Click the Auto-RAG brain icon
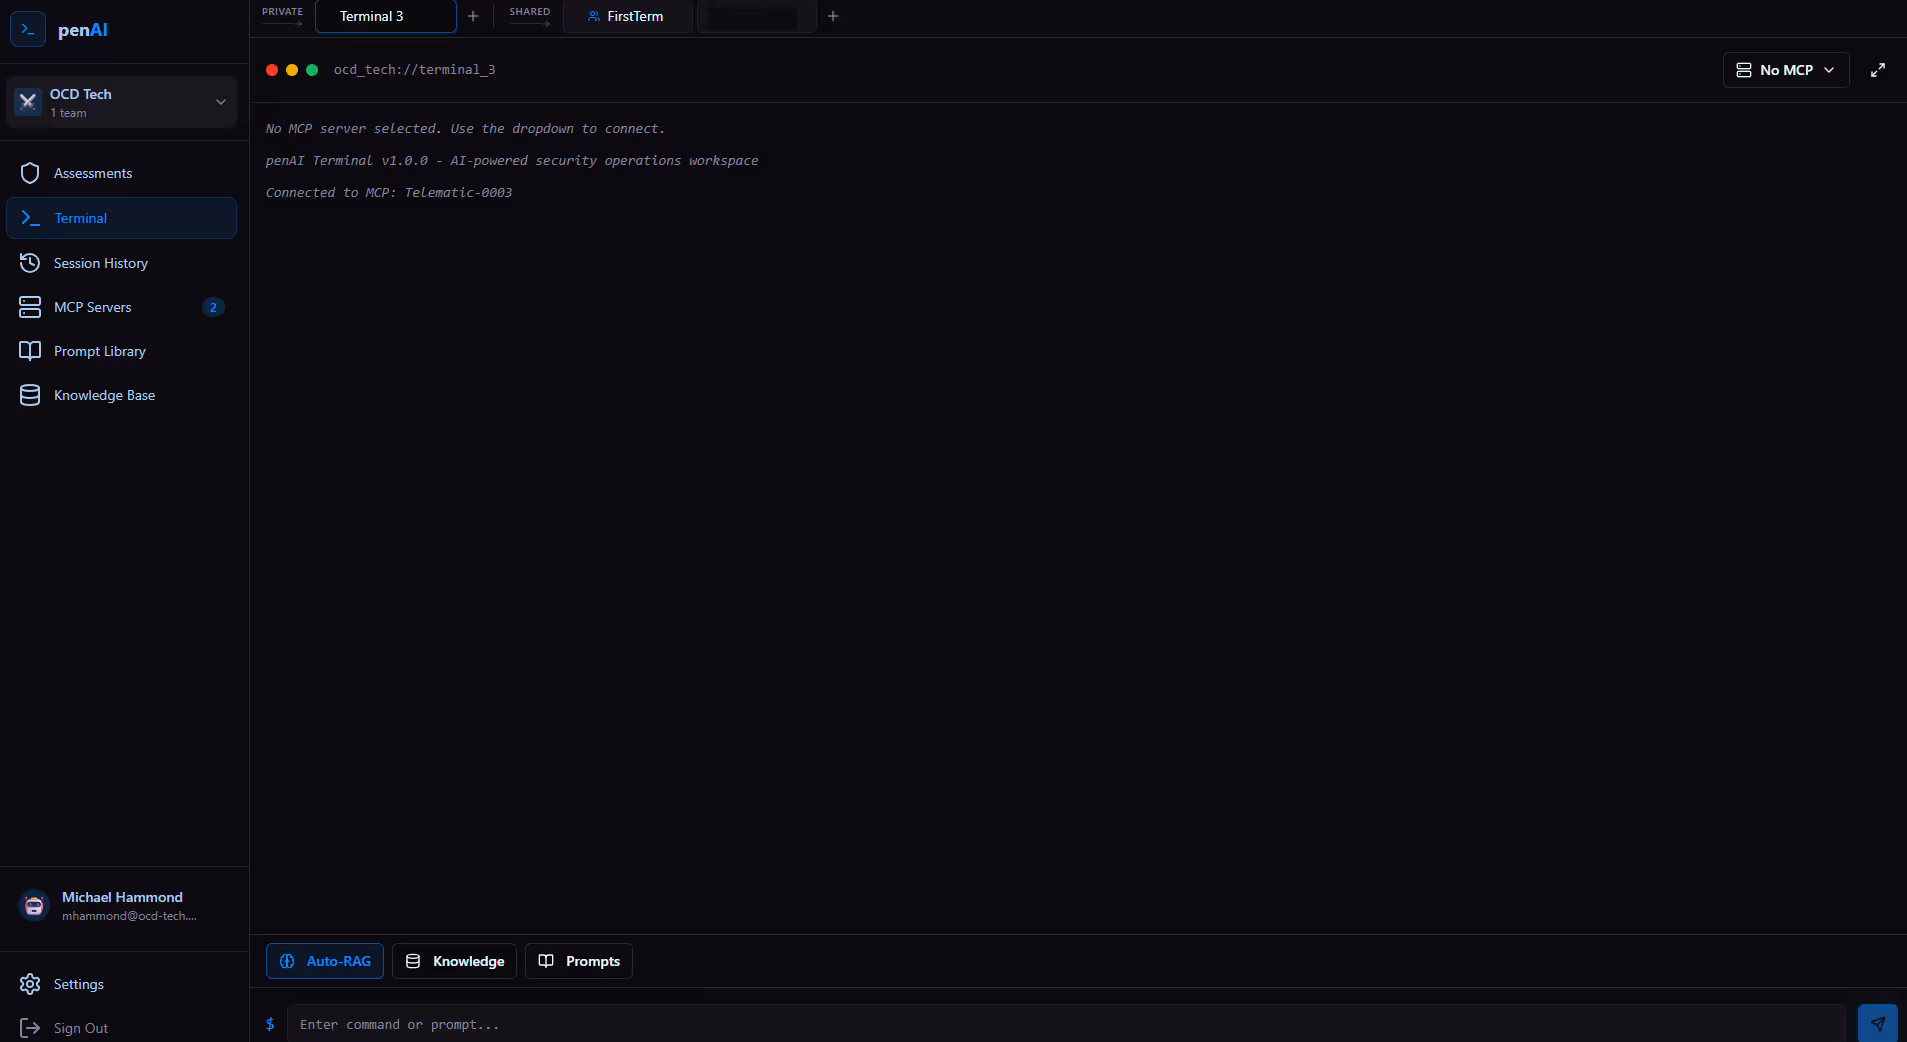 [x=287, y=961]
